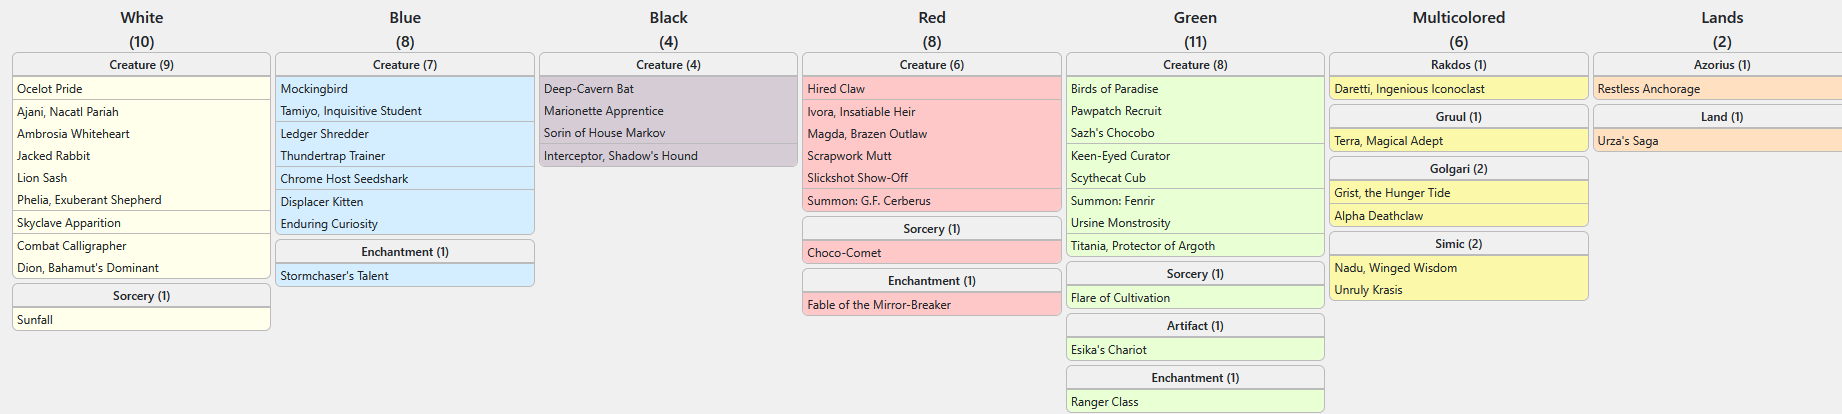Screen dimensions: 1842x414
Task: Select Daretti, Ingenious Iconoclast
Action: tap(1409, 89)
